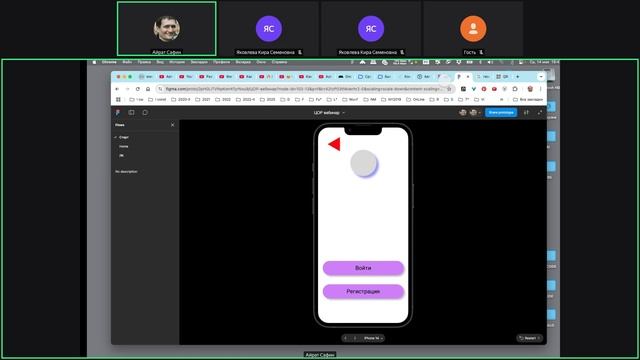Viewport: 640px width, 360px height.
Task: Open the 2021 bookmarks folder
Action: click(x=202, y=100)
